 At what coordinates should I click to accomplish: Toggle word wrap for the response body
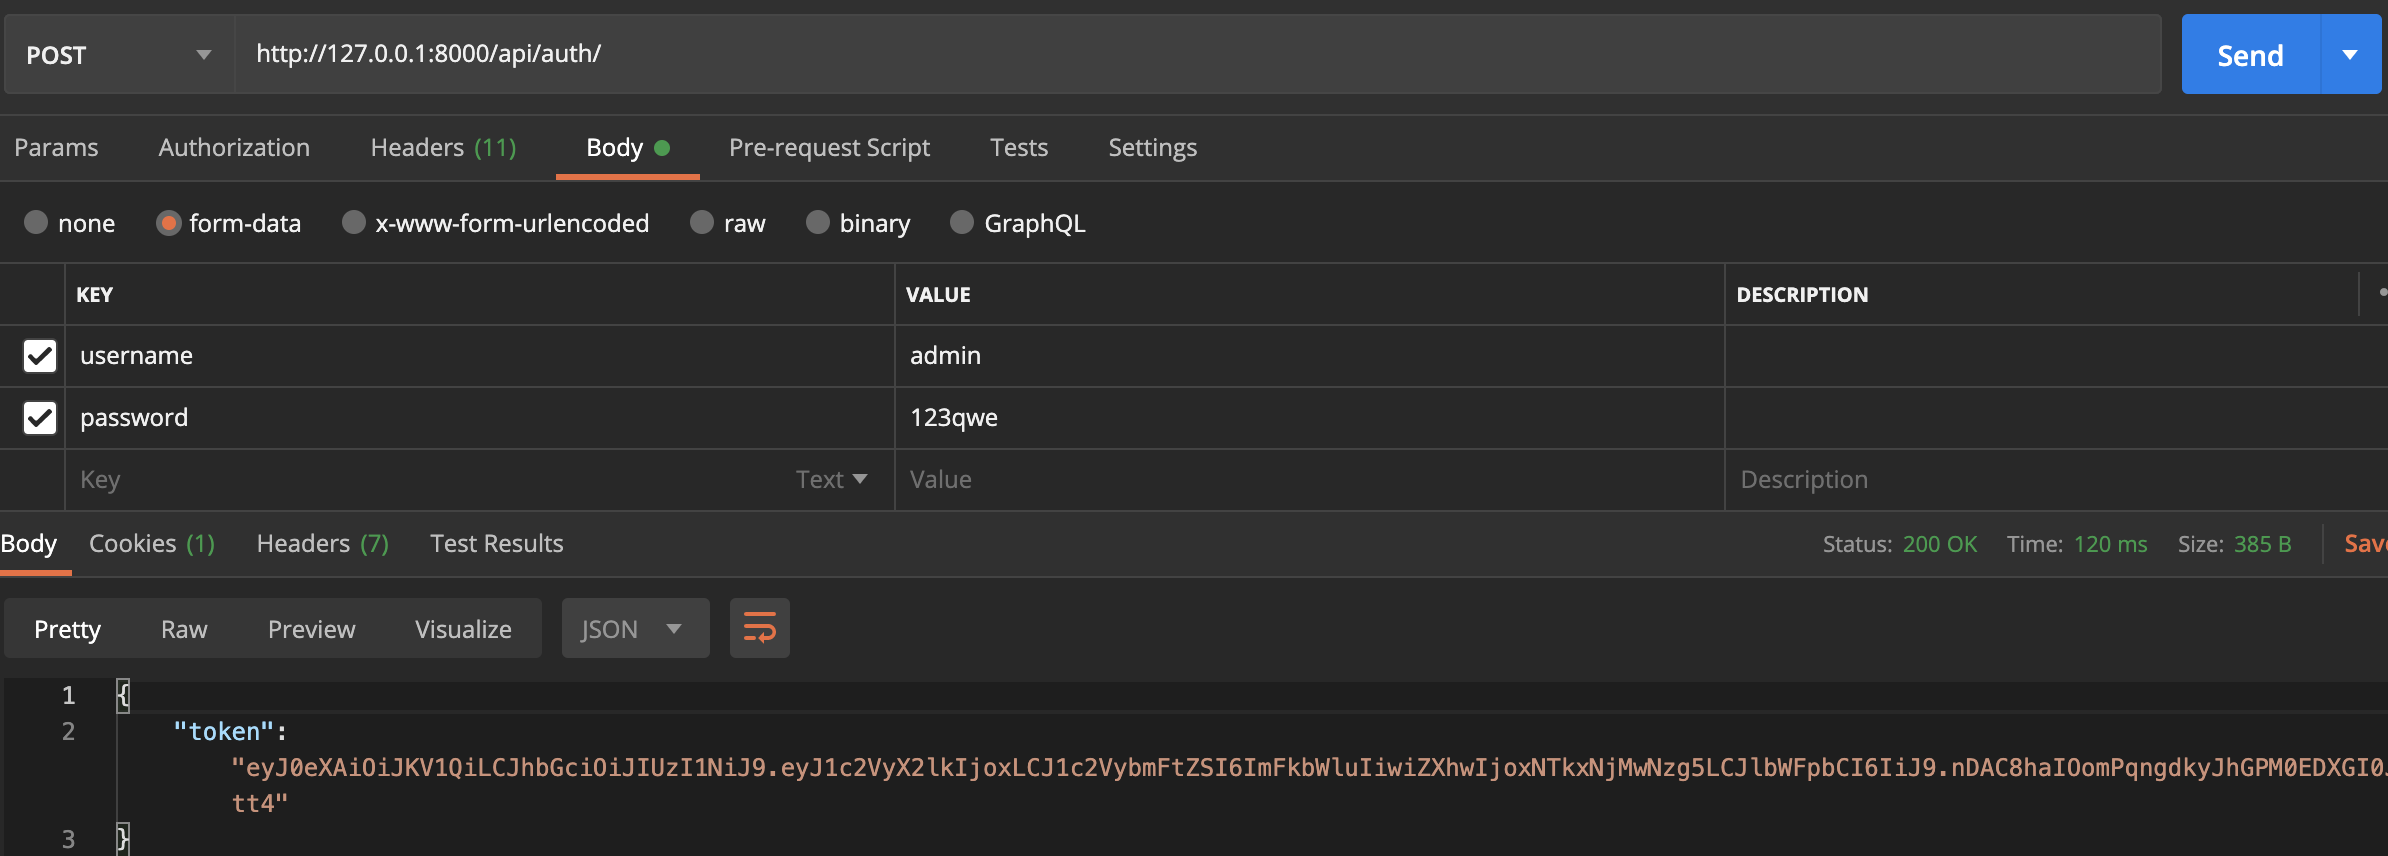tap(760, 629)
